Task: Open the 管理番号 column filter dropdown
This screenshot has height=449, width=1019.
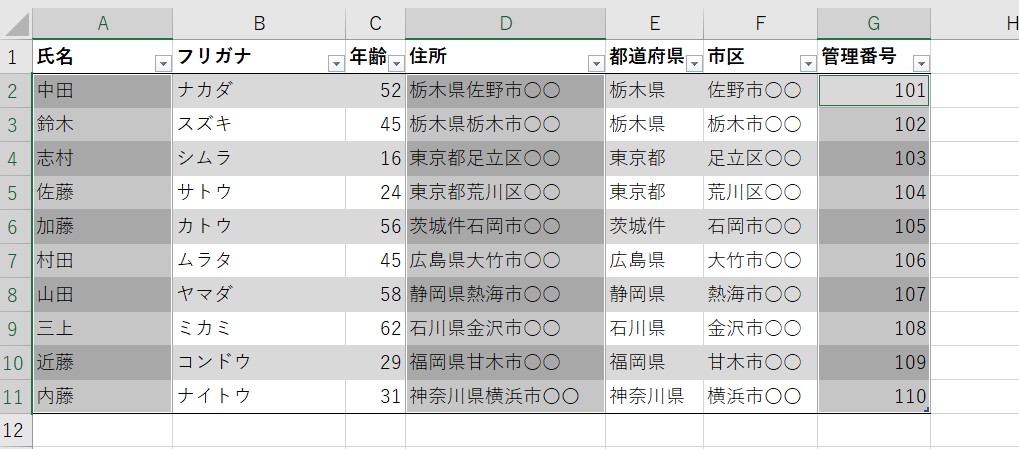Action: coord(921,64)
